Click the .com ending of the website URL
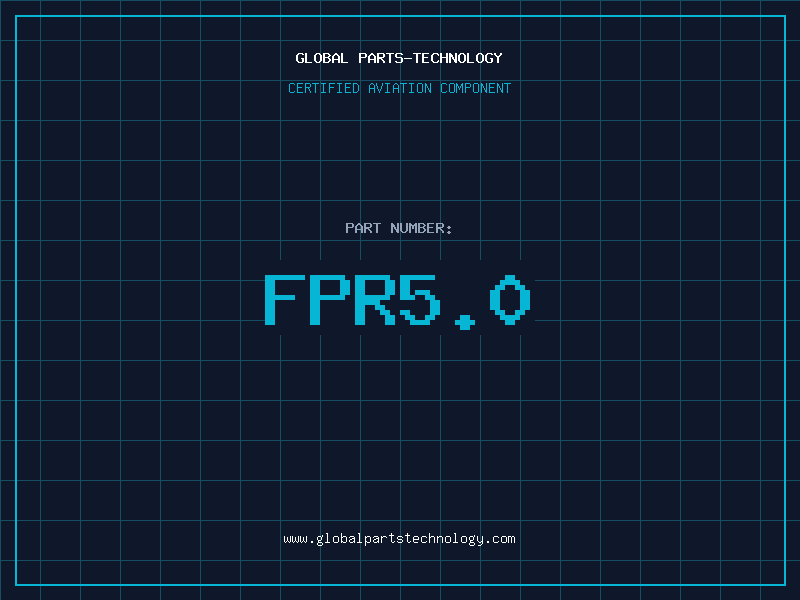Screen dimensions: 800x600 point(500,538)
